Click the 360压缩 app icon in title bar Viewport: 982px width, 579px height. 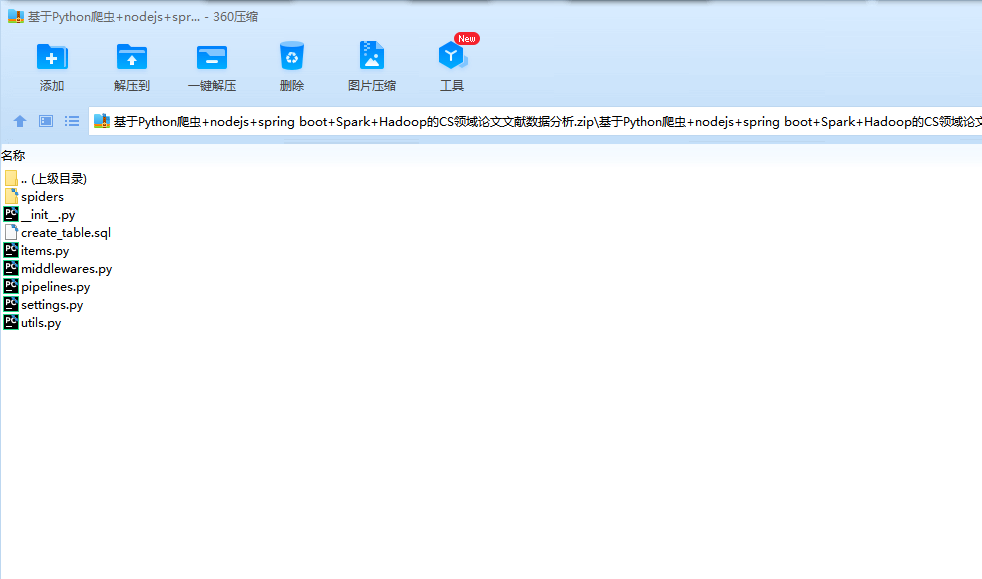coord(16,17)
